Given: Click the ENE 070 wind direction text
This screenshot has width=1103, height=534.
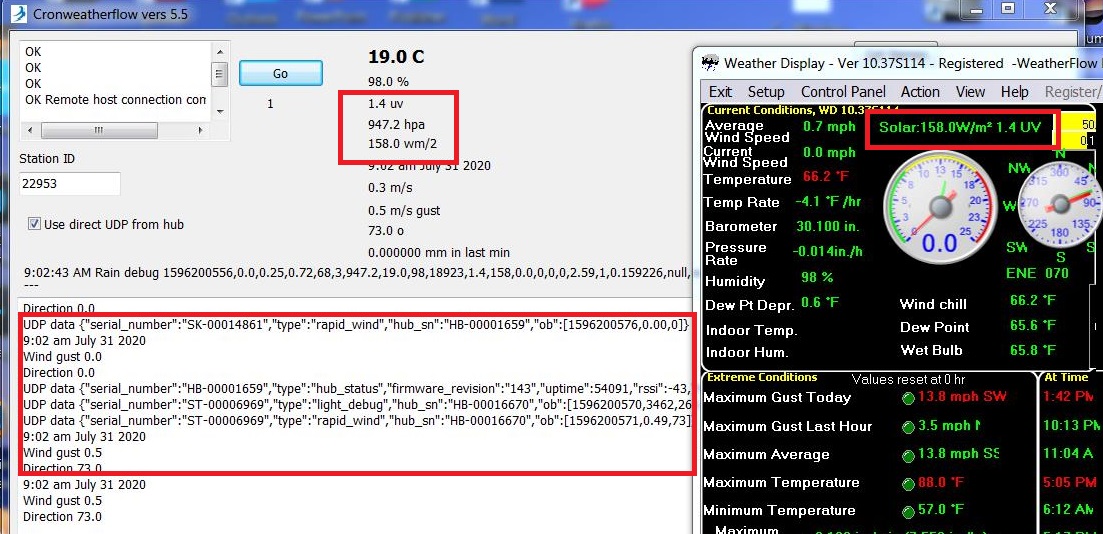Looking at the screenshot, I should (x=1037, y=272).
